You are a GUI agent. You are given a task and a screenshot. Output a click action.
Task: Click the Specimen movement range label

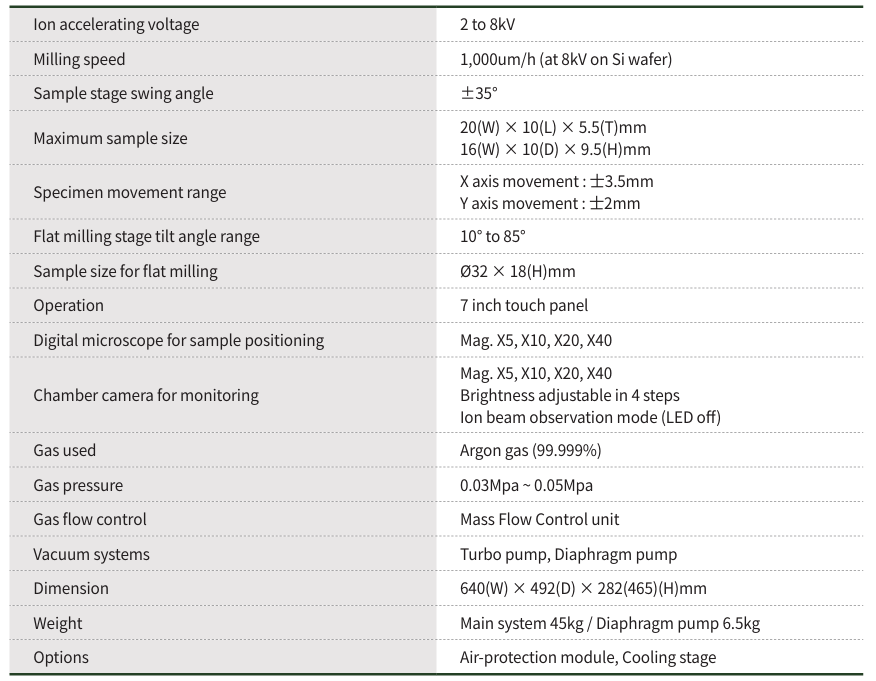(129, 192)
